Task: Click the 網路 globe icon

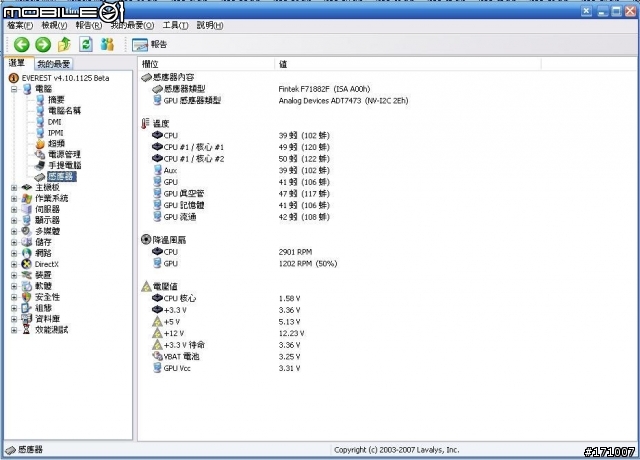Action: [x=27, y=253]
